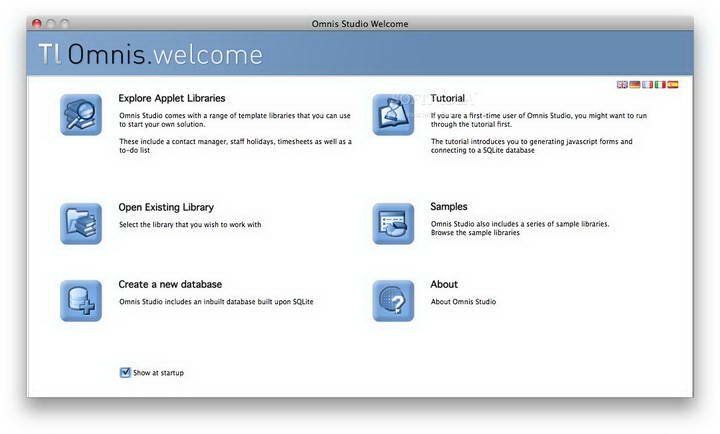Switch language with the German flag
The image size is (720, 434).
(635, 85)
